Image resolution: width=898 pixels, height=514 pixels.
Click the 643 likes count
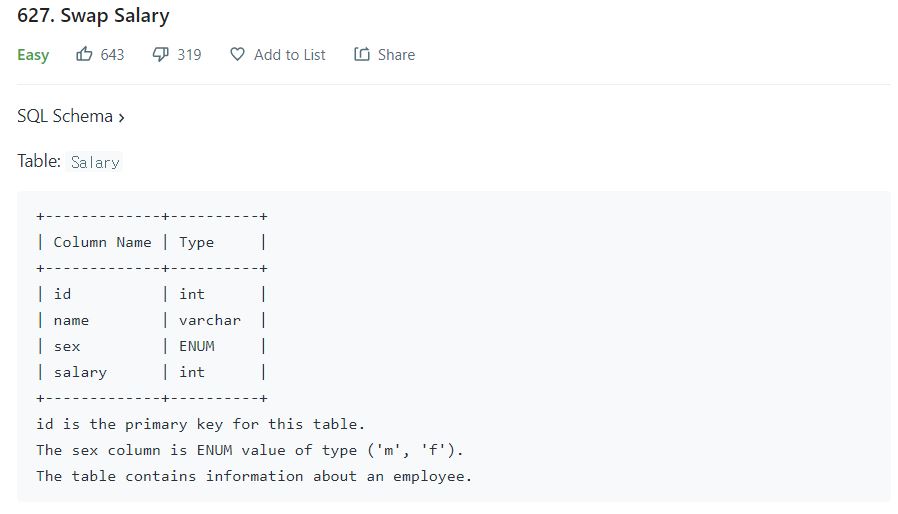pos(112,55)
